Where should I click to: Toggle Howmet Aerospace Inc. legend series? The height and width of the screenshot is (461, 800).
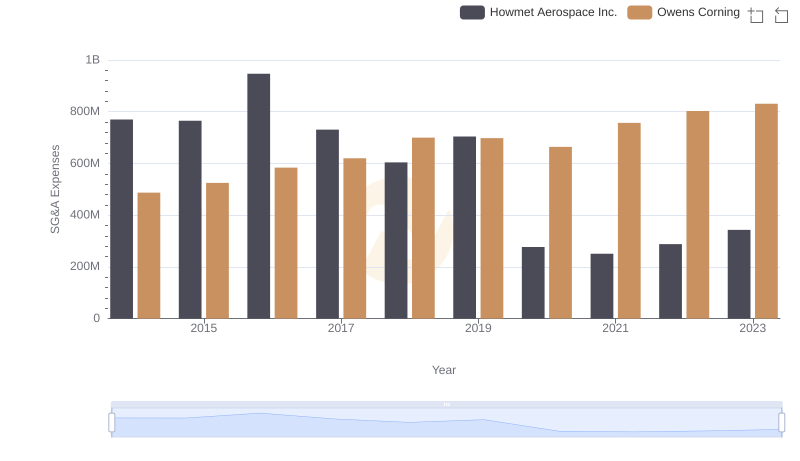538,12
